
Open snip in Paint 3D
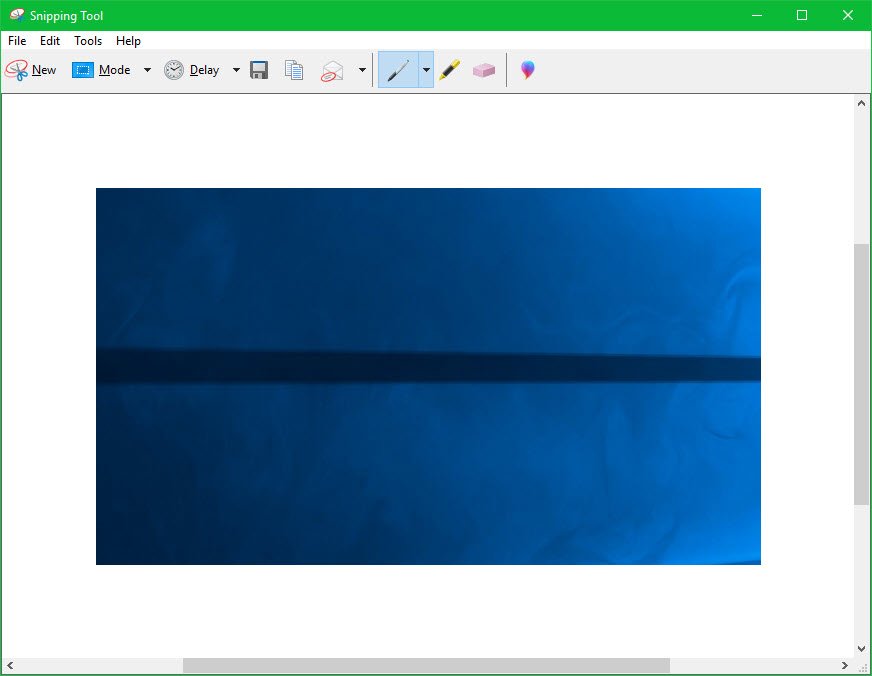[527, 70]
